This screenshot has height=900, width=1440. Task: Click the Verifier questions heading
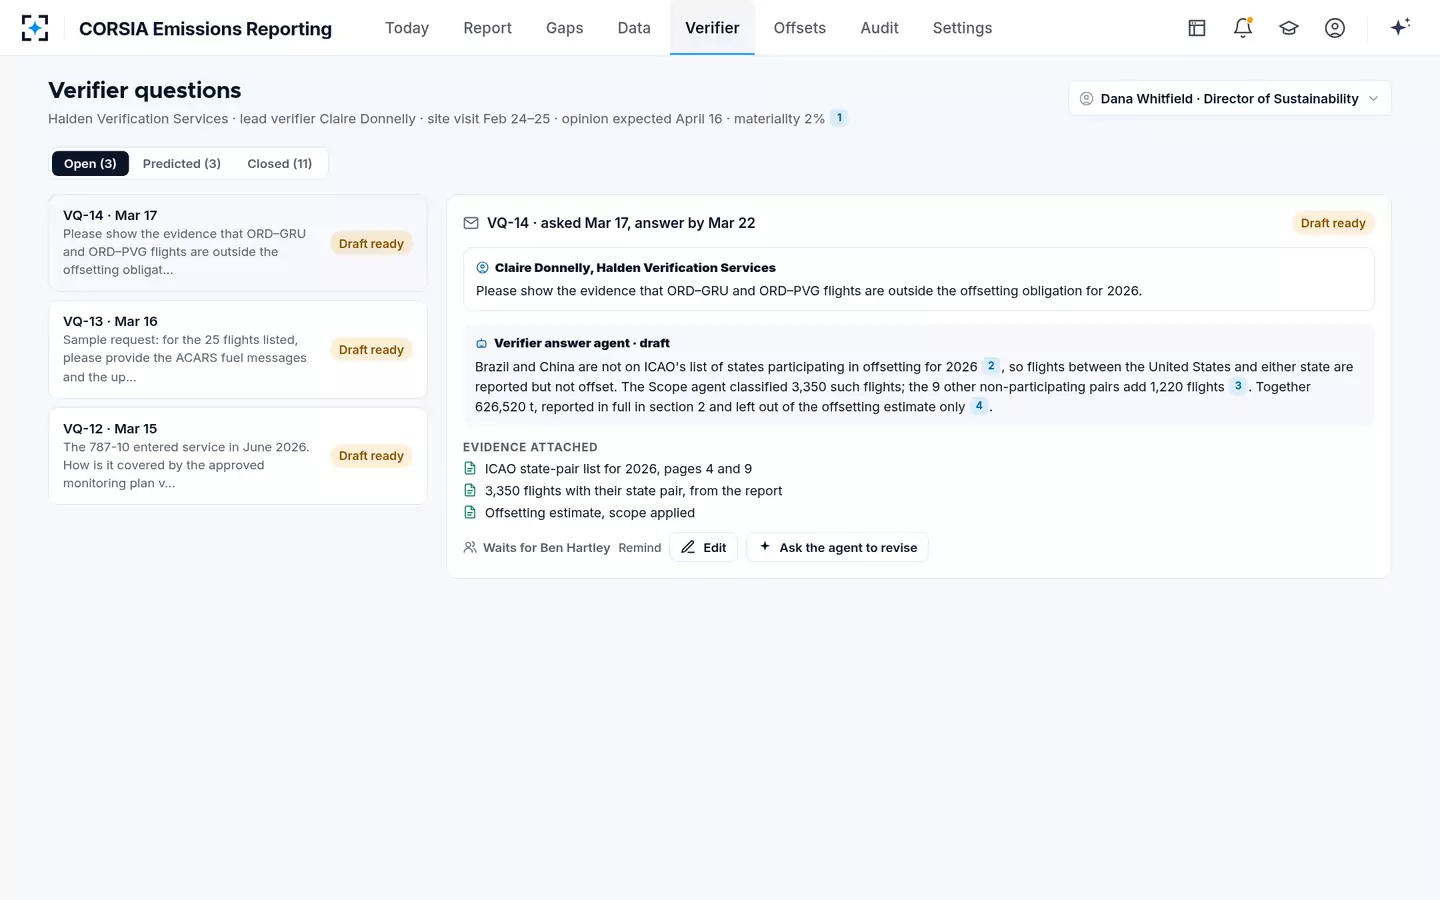point(145,90)
